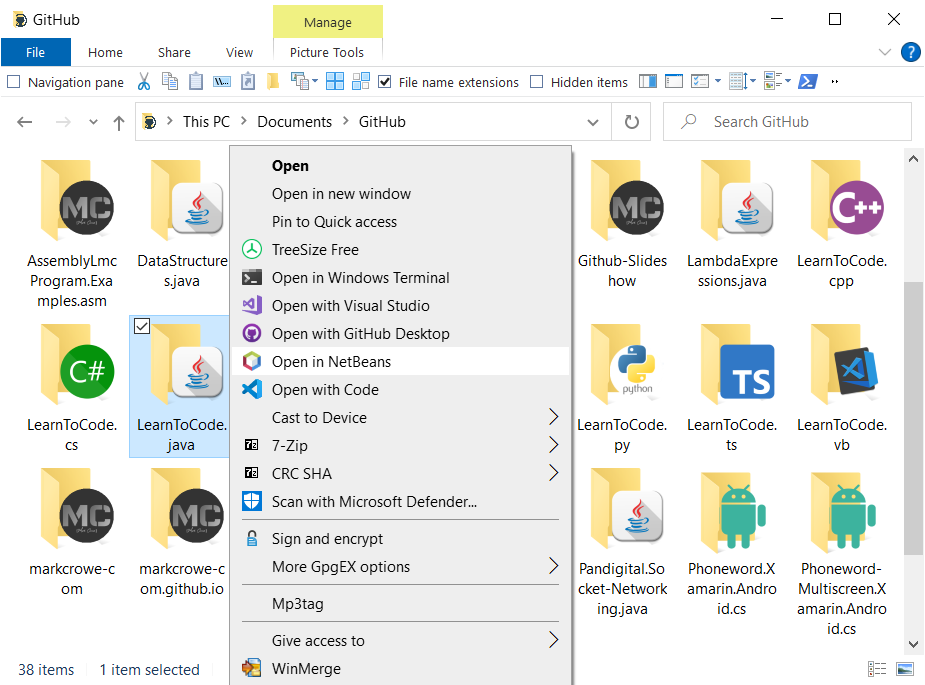Select the LearnToCode.ts folder

click(x=732, y=388)
